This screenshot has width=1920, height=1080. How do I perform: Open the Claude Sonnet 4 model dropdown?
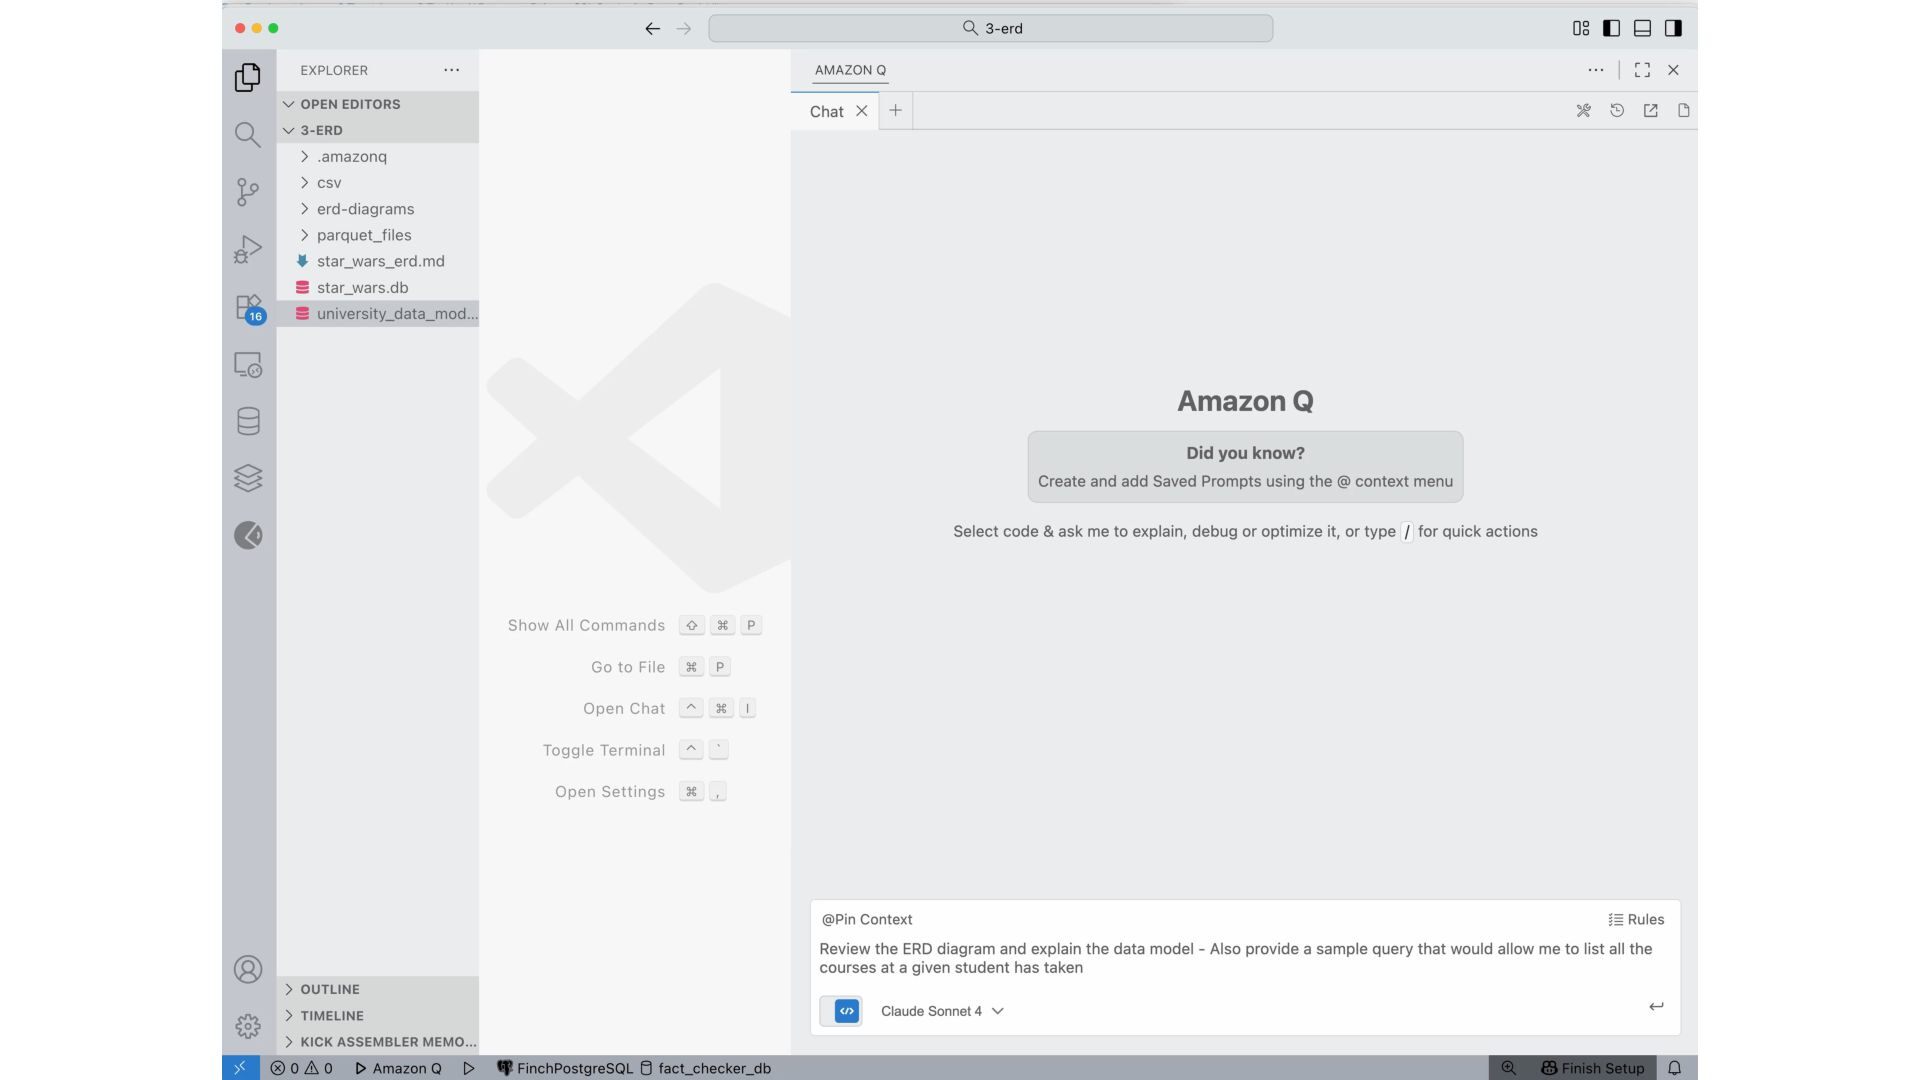[x=941, y=1011]
